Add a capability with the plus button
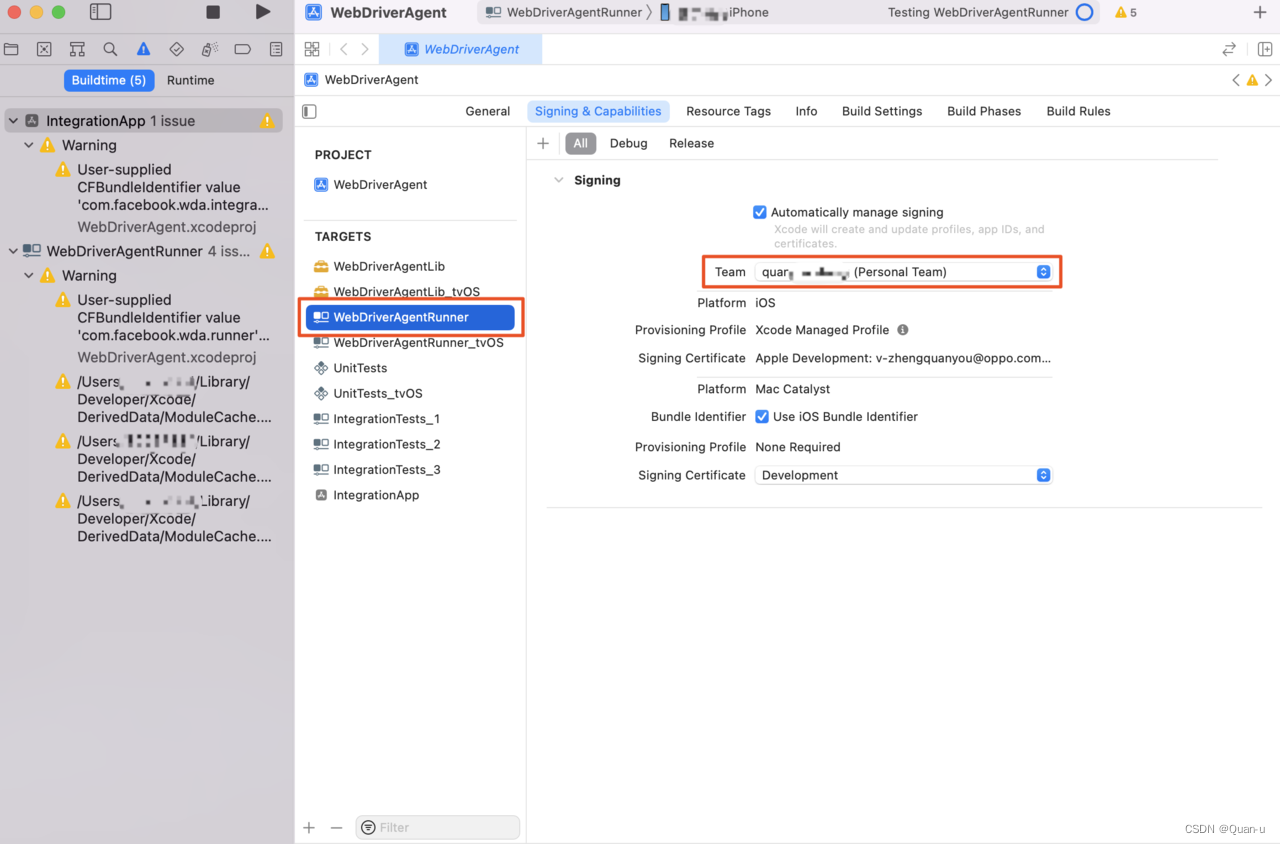 [543, 143]
